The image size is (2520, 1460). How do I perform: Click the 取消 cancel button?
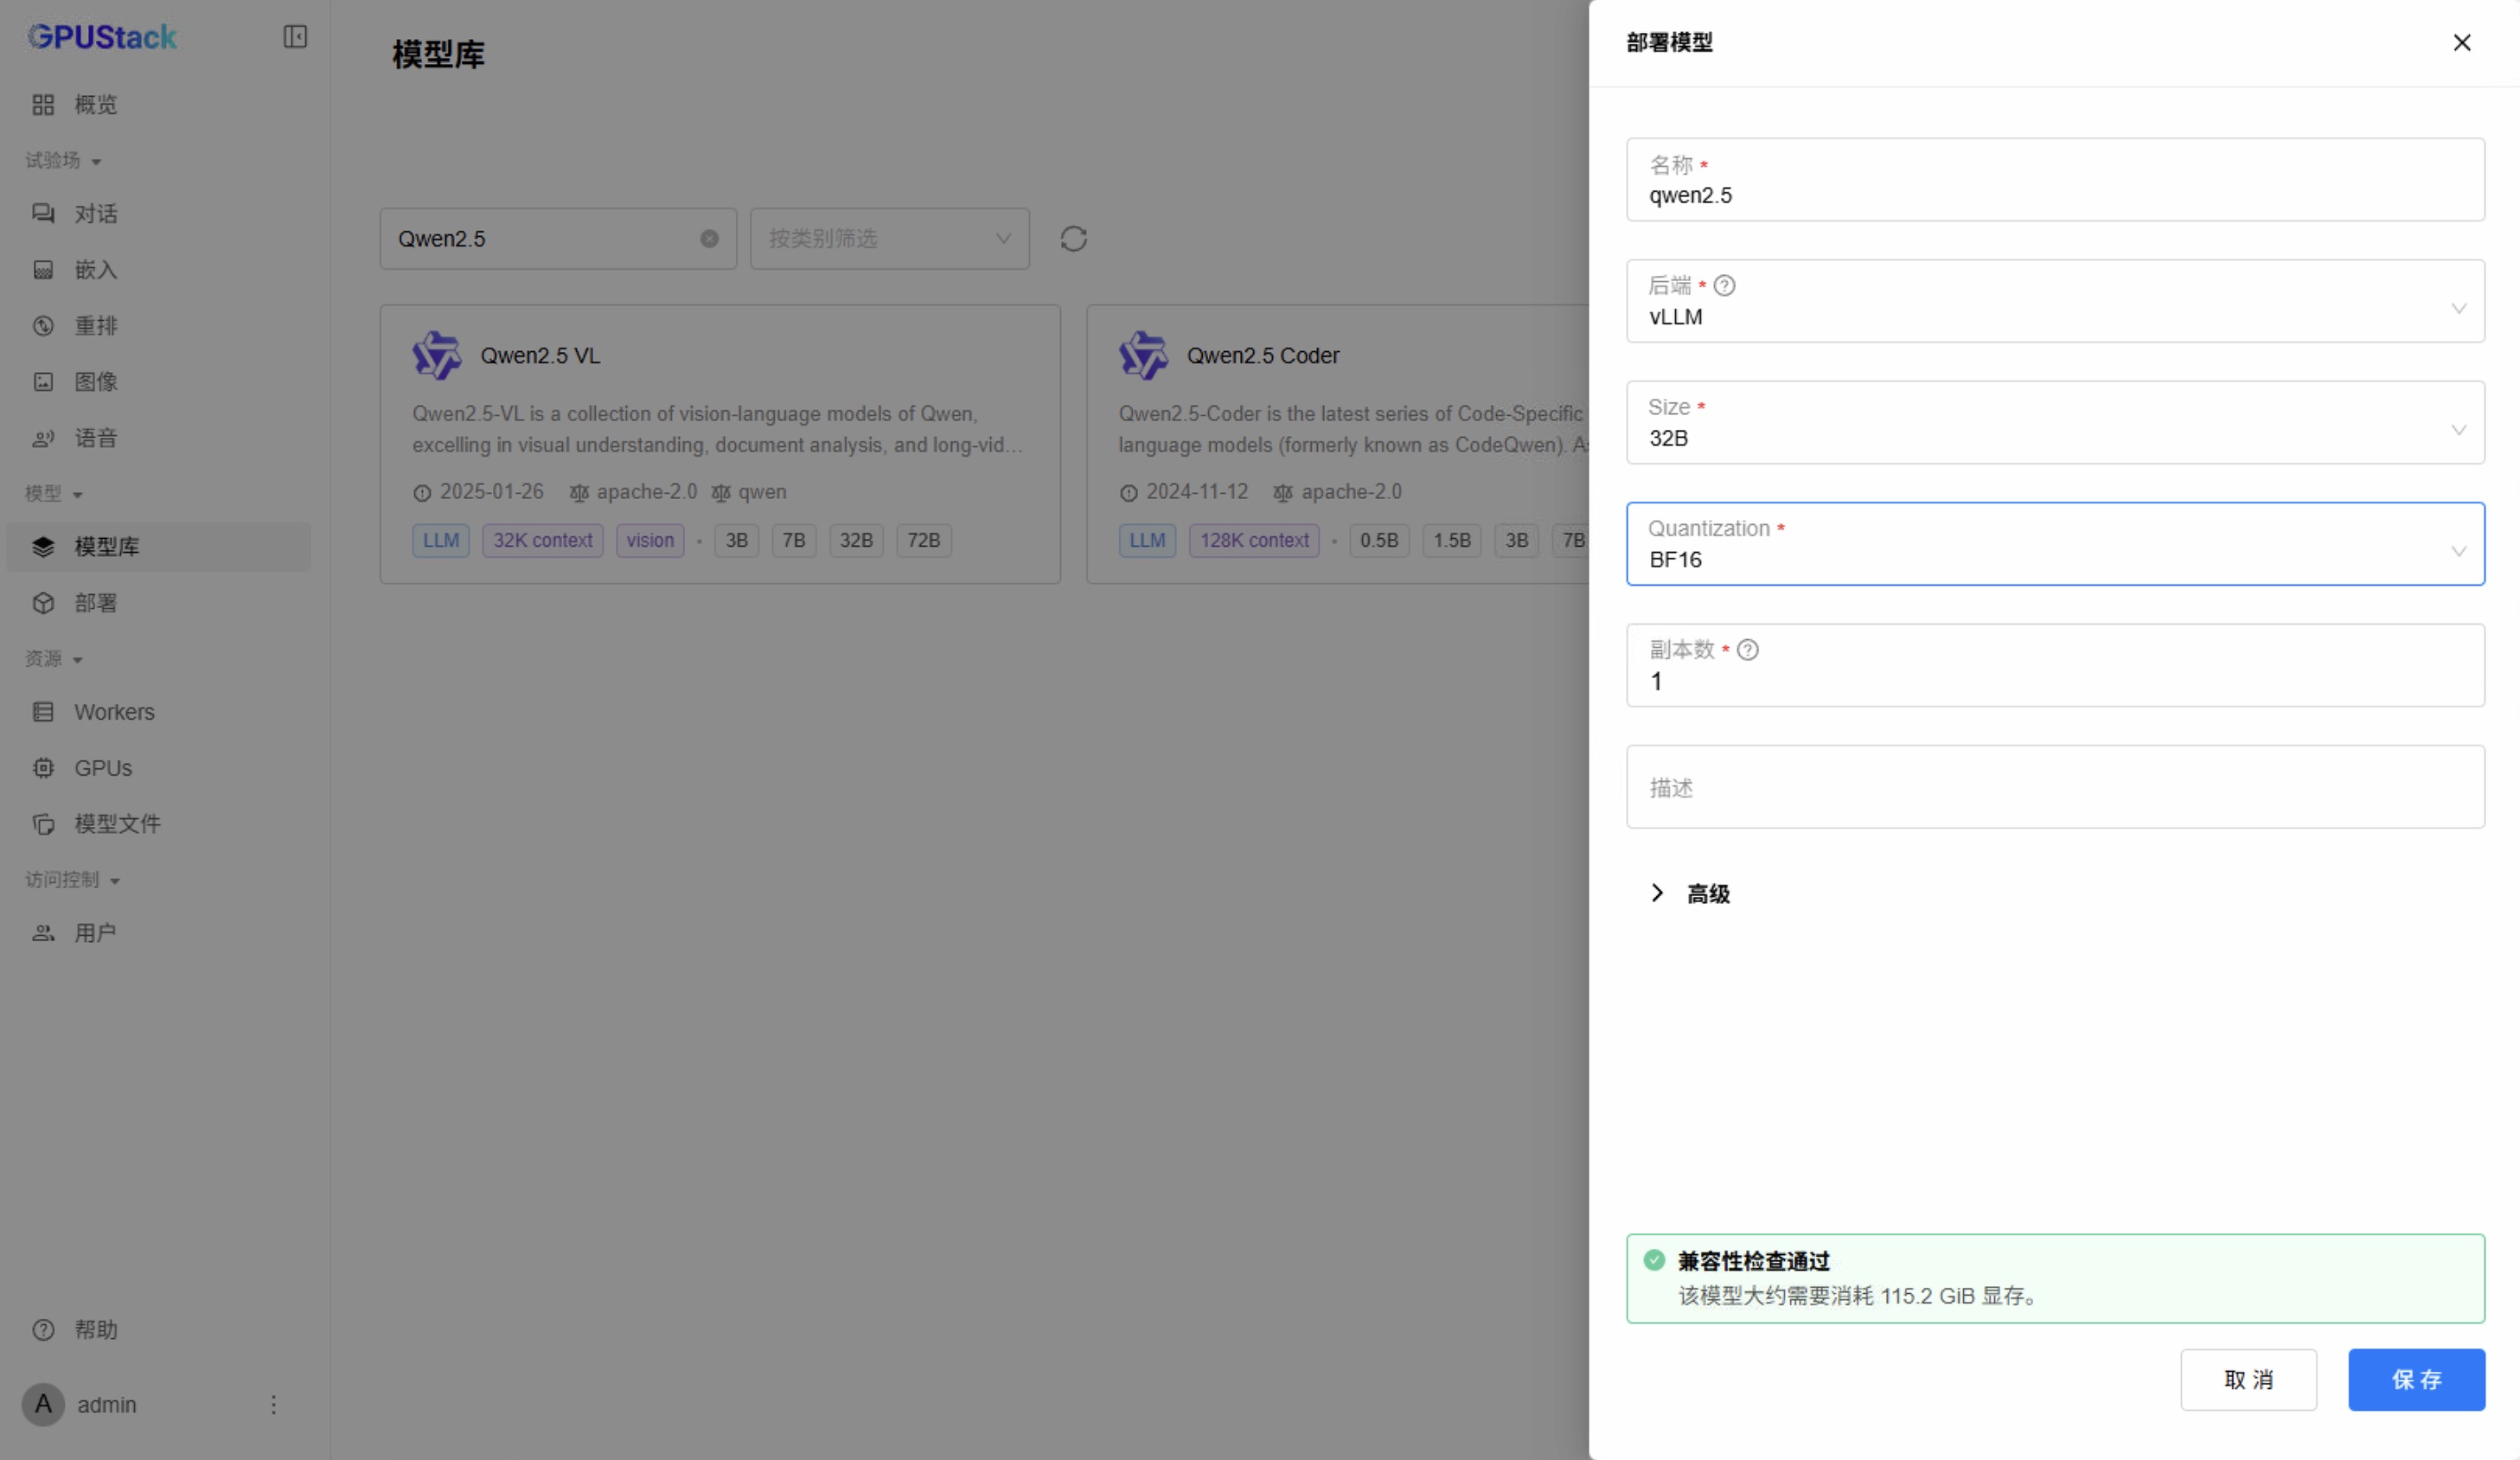click(x=2247, y=1379)
